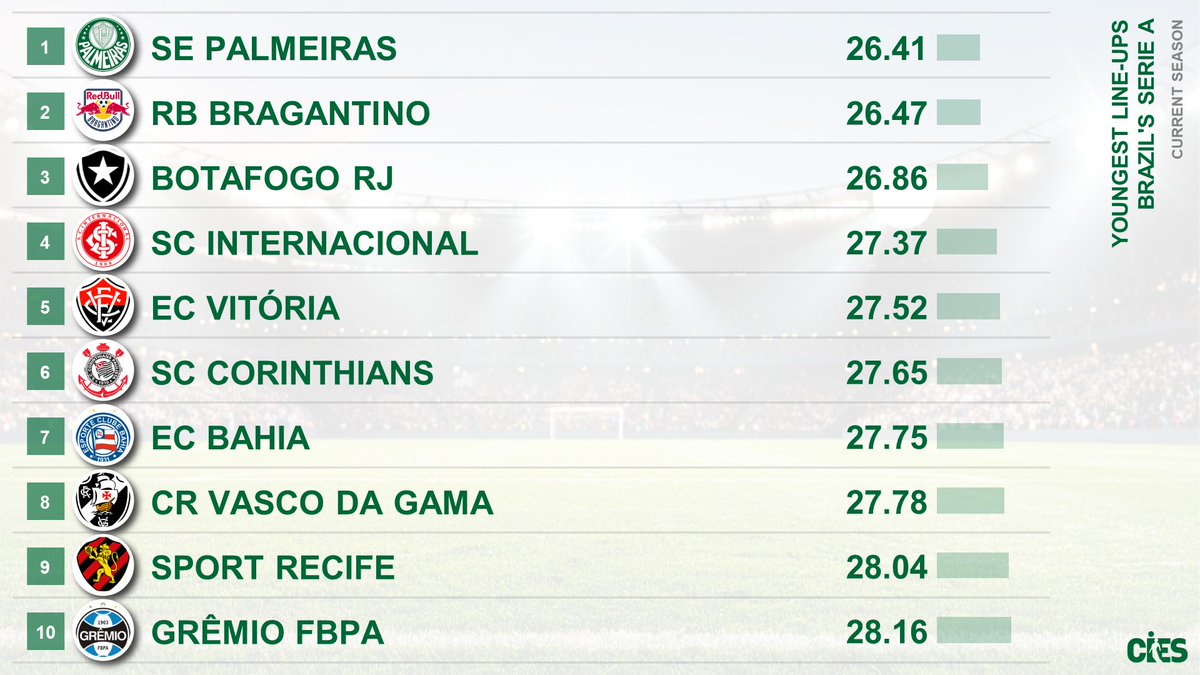Viewport: 1200px width, 675px height.
Task: Click the Vasco da Gama crest
Action: pyautogui.click(x=104, y=502)
